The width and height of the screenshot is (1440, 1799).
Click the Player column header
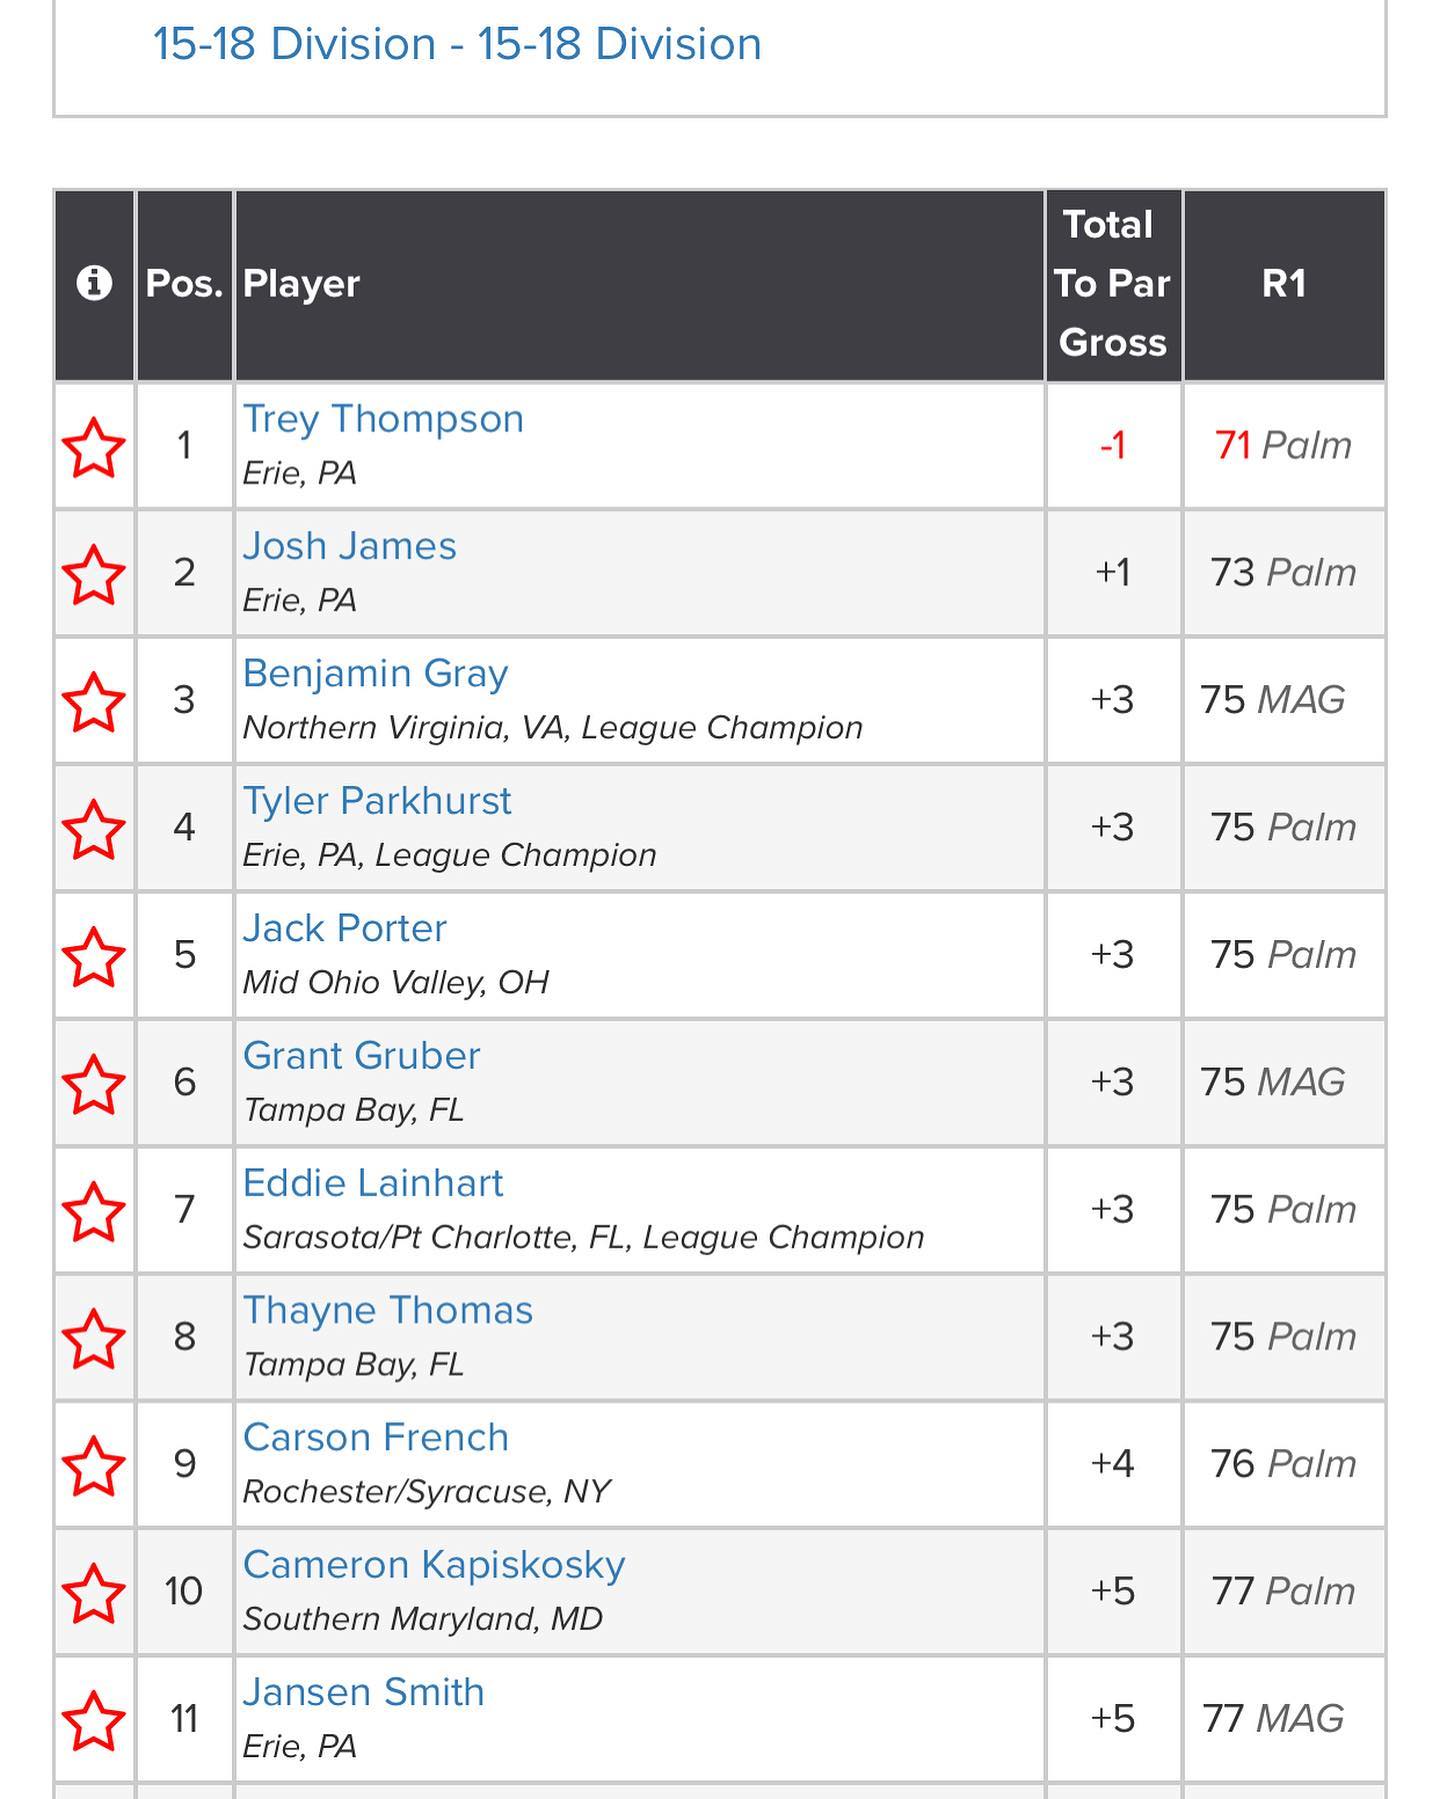click(x=301, y=283)
